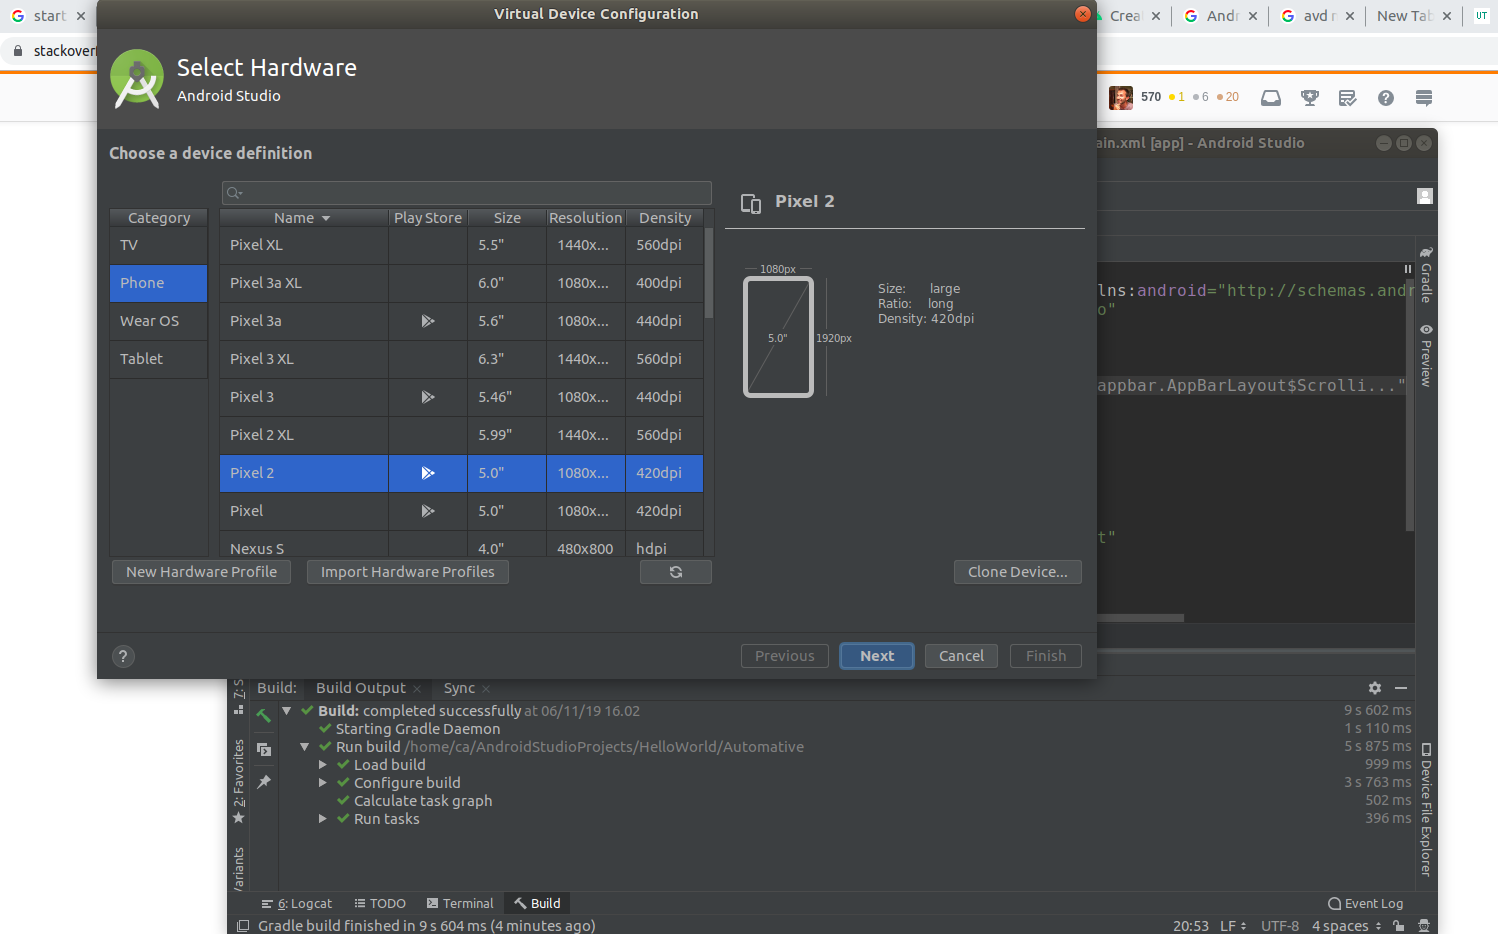This screenshot has height=934, width=1498.
Task: Click the pin tab icon in Build panel
Action: 264,782
